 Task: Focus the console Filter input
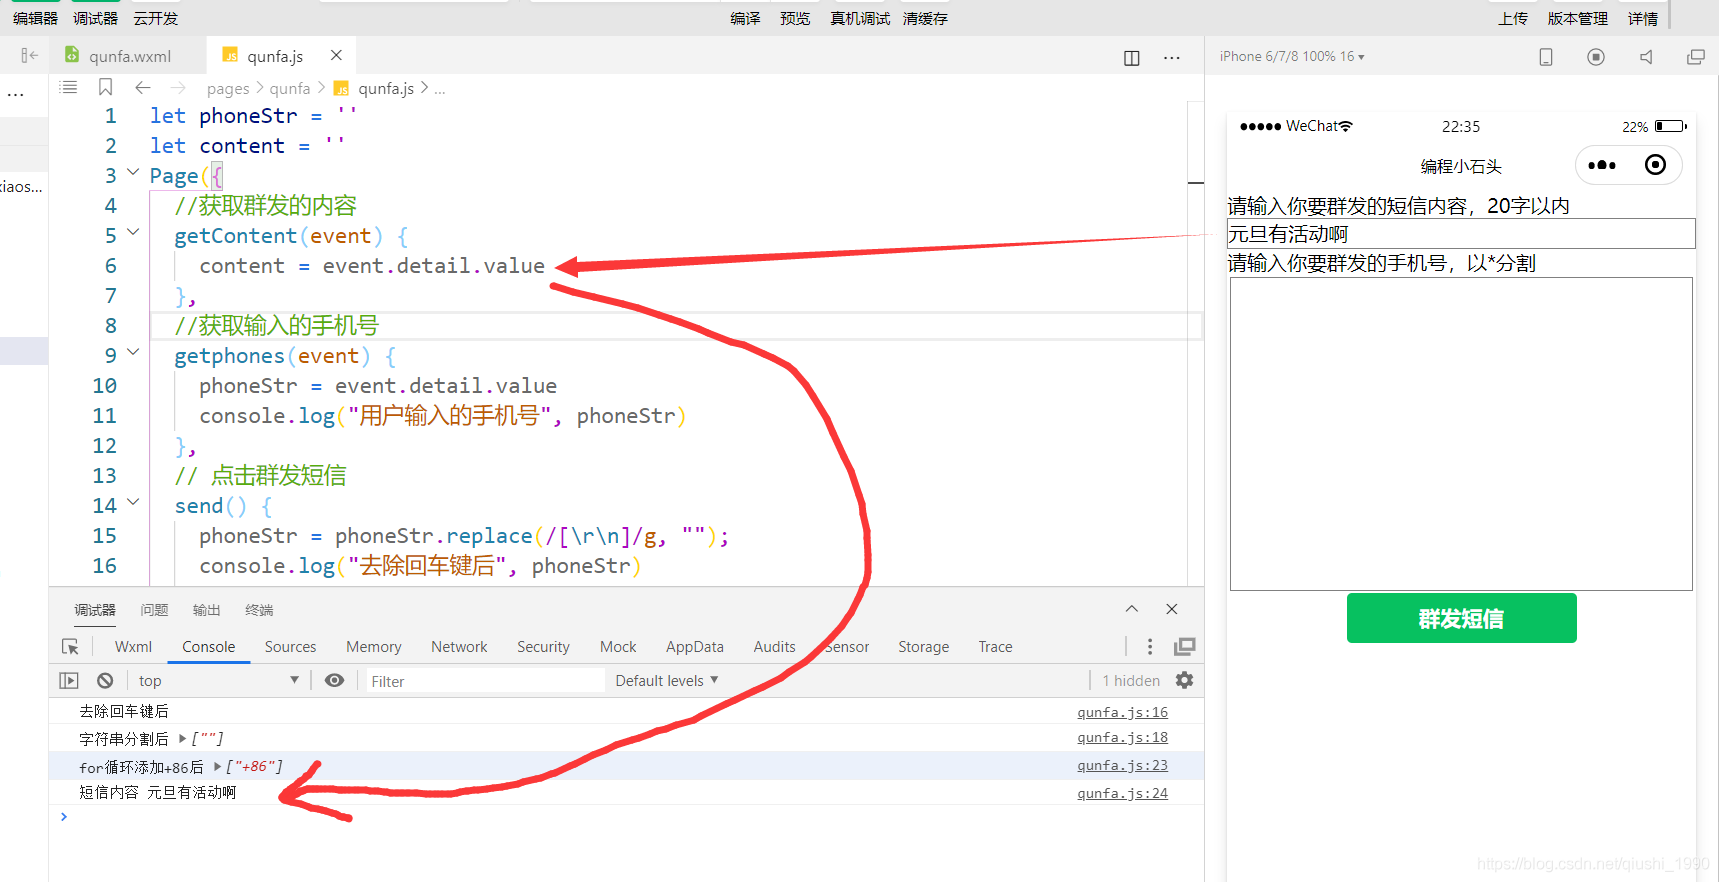coord(485,681)
